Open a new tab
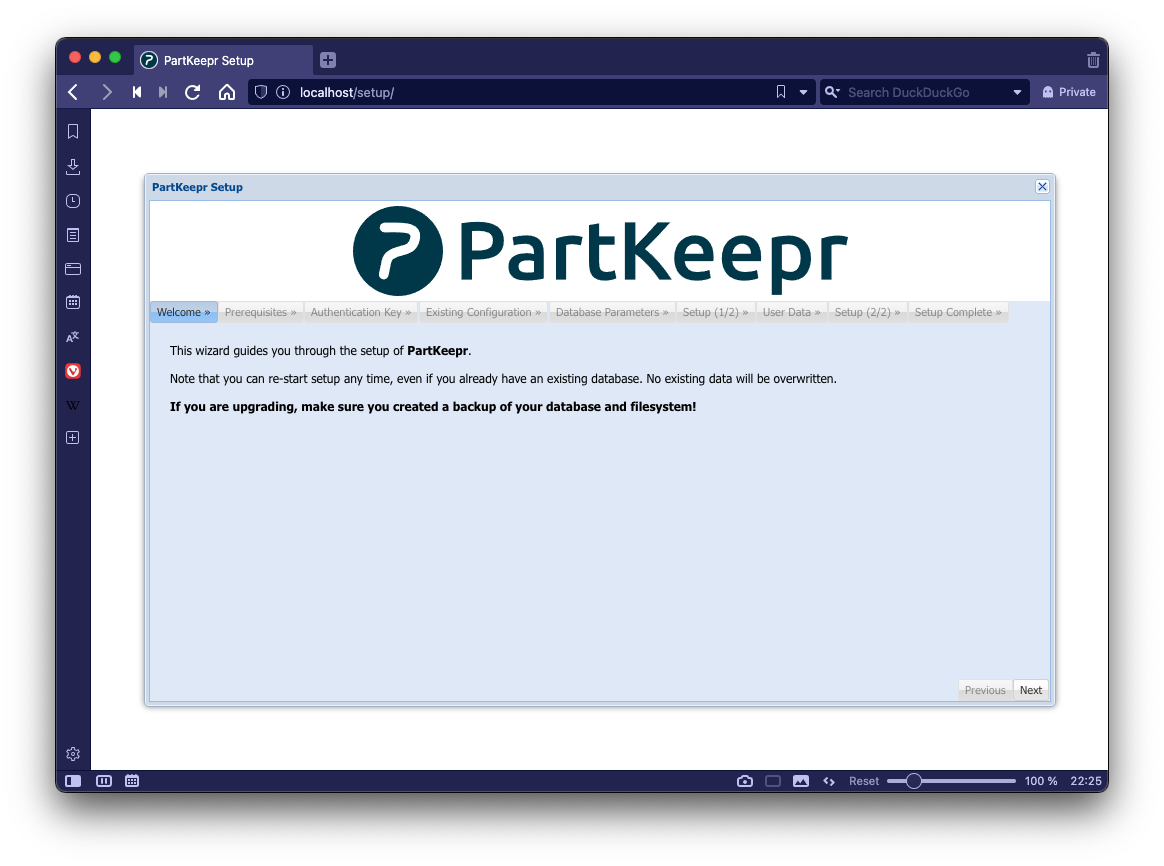This screenshot has width=1164, height=866. point(328,60)
